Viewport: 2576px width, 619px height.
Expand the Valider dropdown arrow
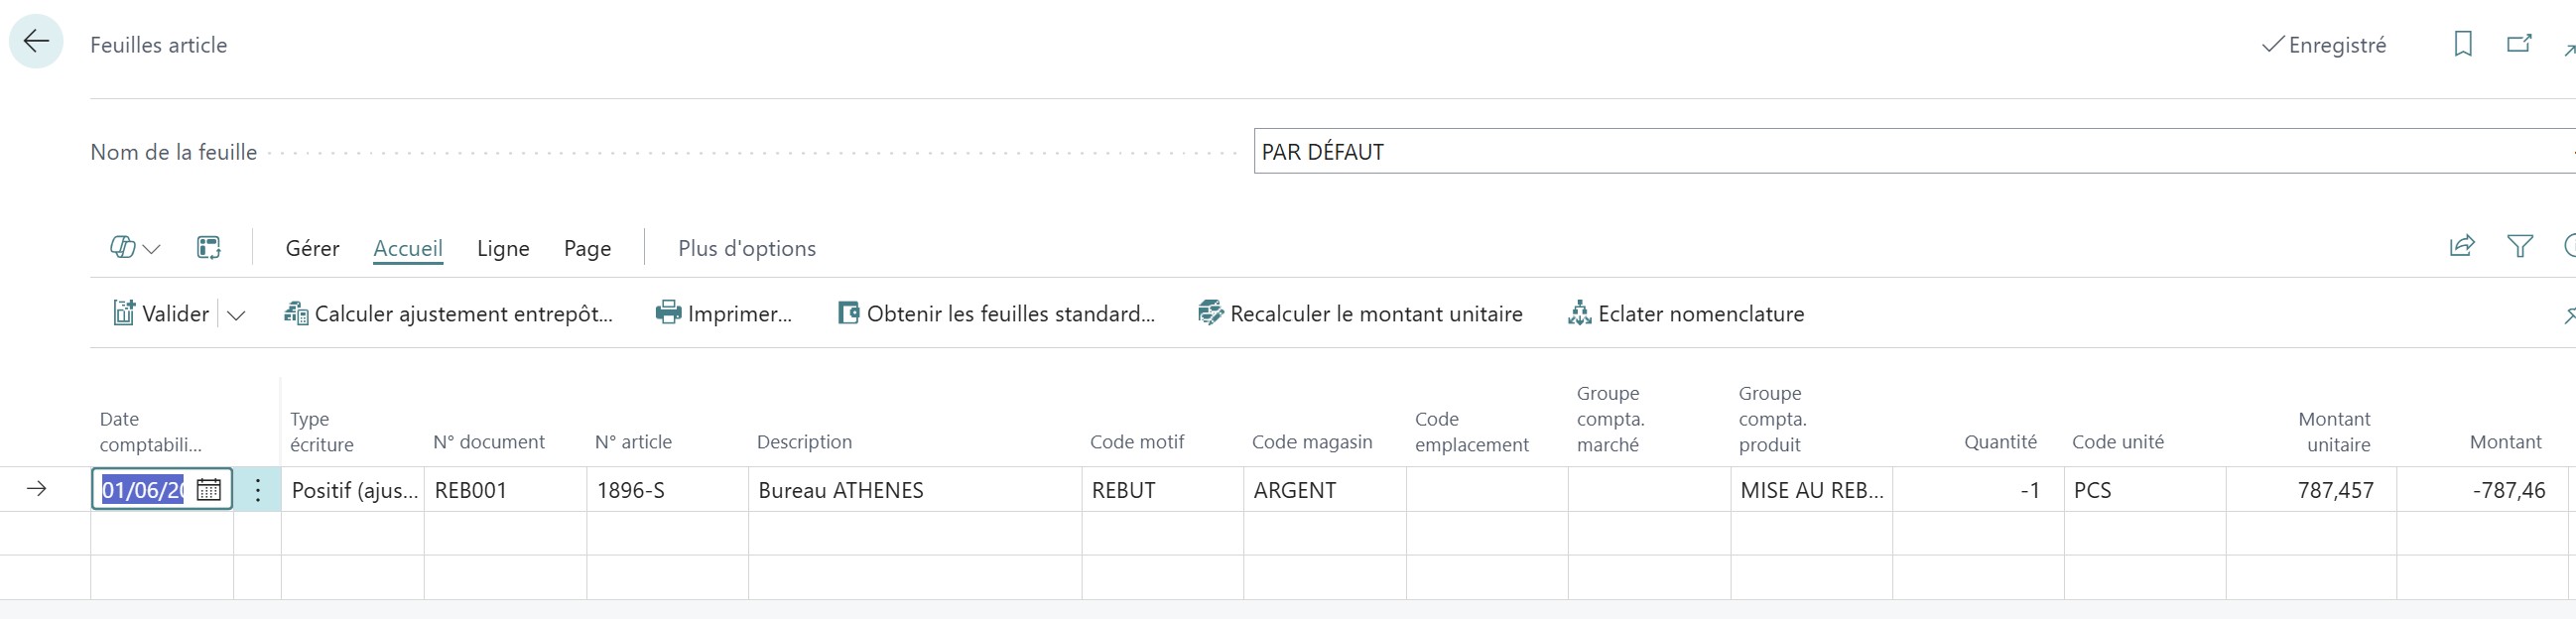236,315
